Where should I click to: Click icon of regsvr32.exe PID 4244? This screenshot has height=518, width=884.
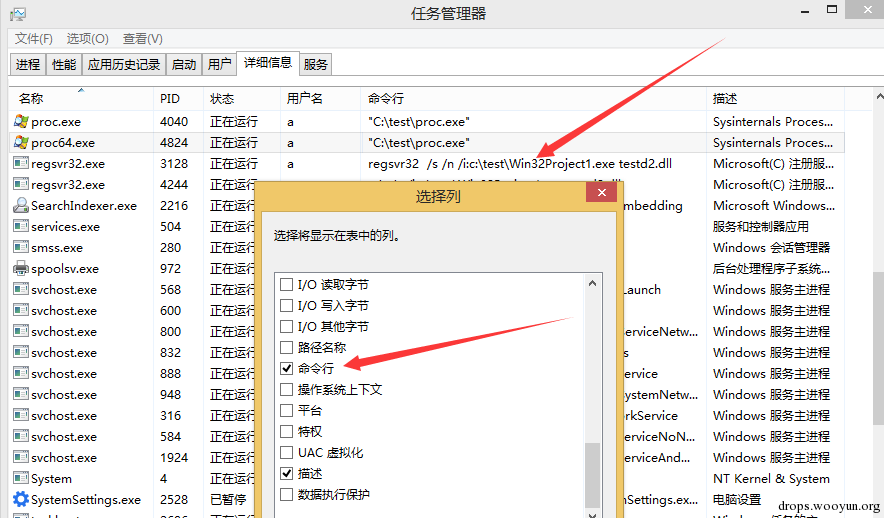(x=21, y=184)
